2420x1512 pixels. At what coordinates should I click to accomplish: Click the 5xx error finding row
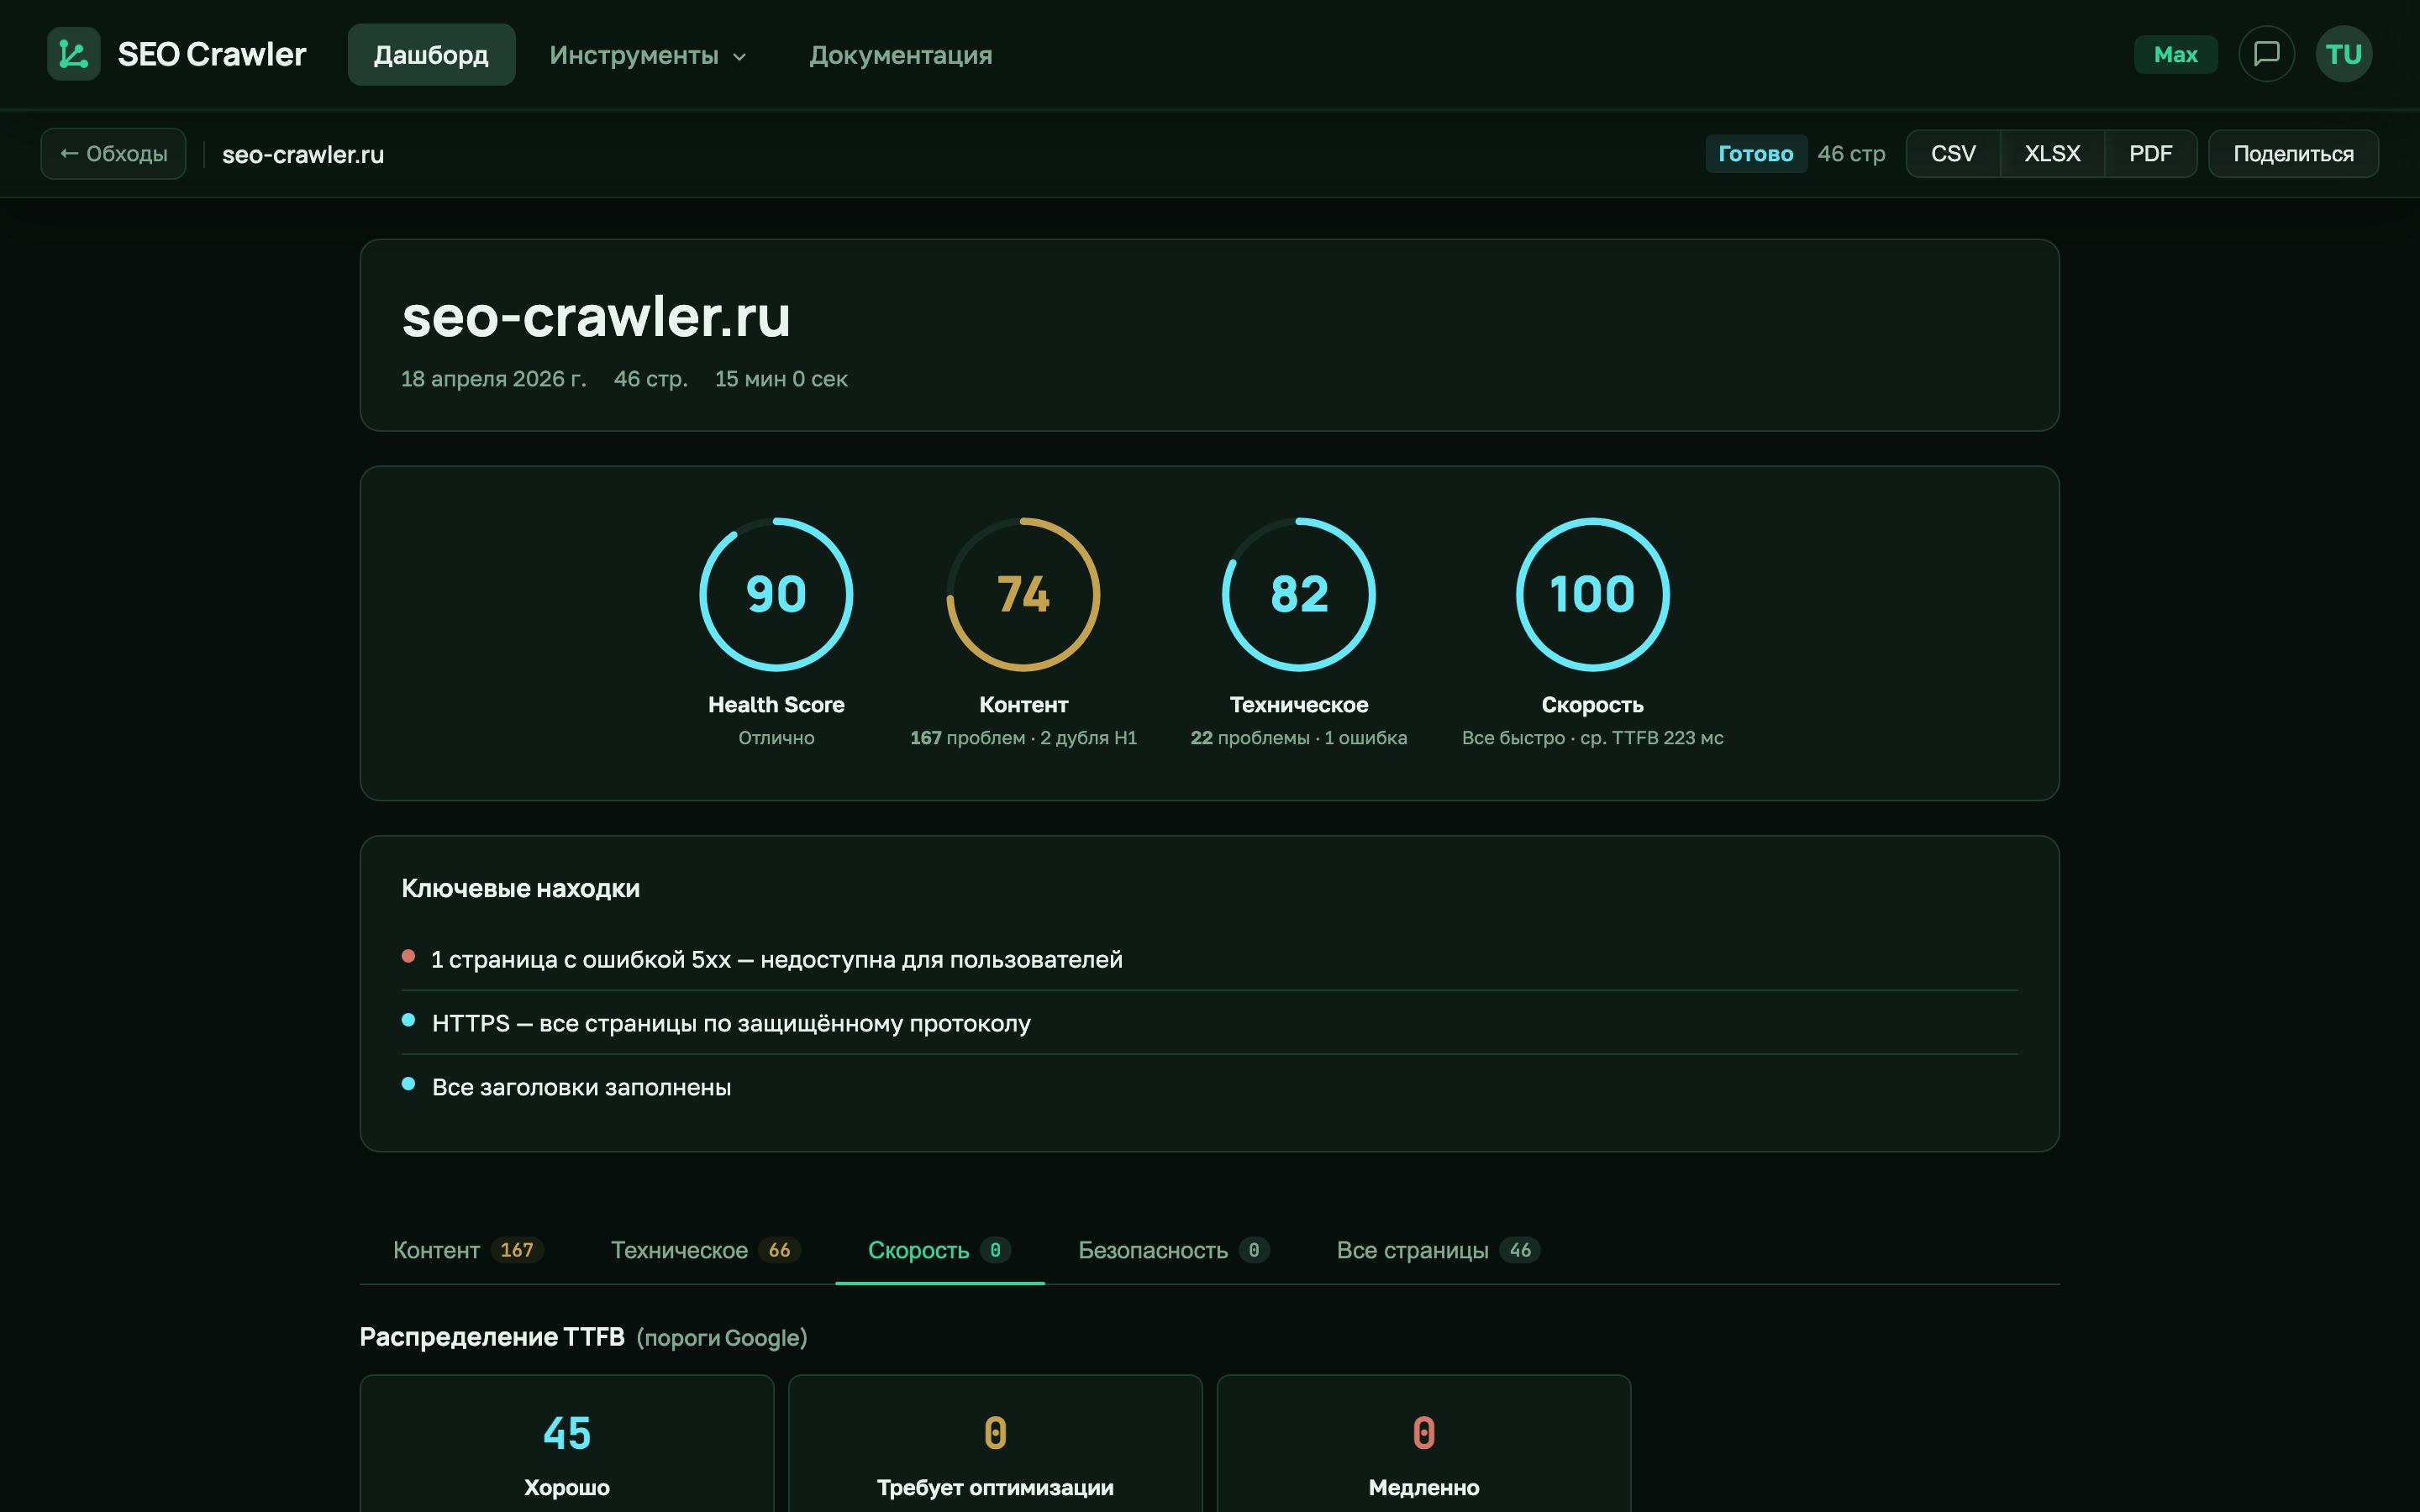pos(1209,959)
